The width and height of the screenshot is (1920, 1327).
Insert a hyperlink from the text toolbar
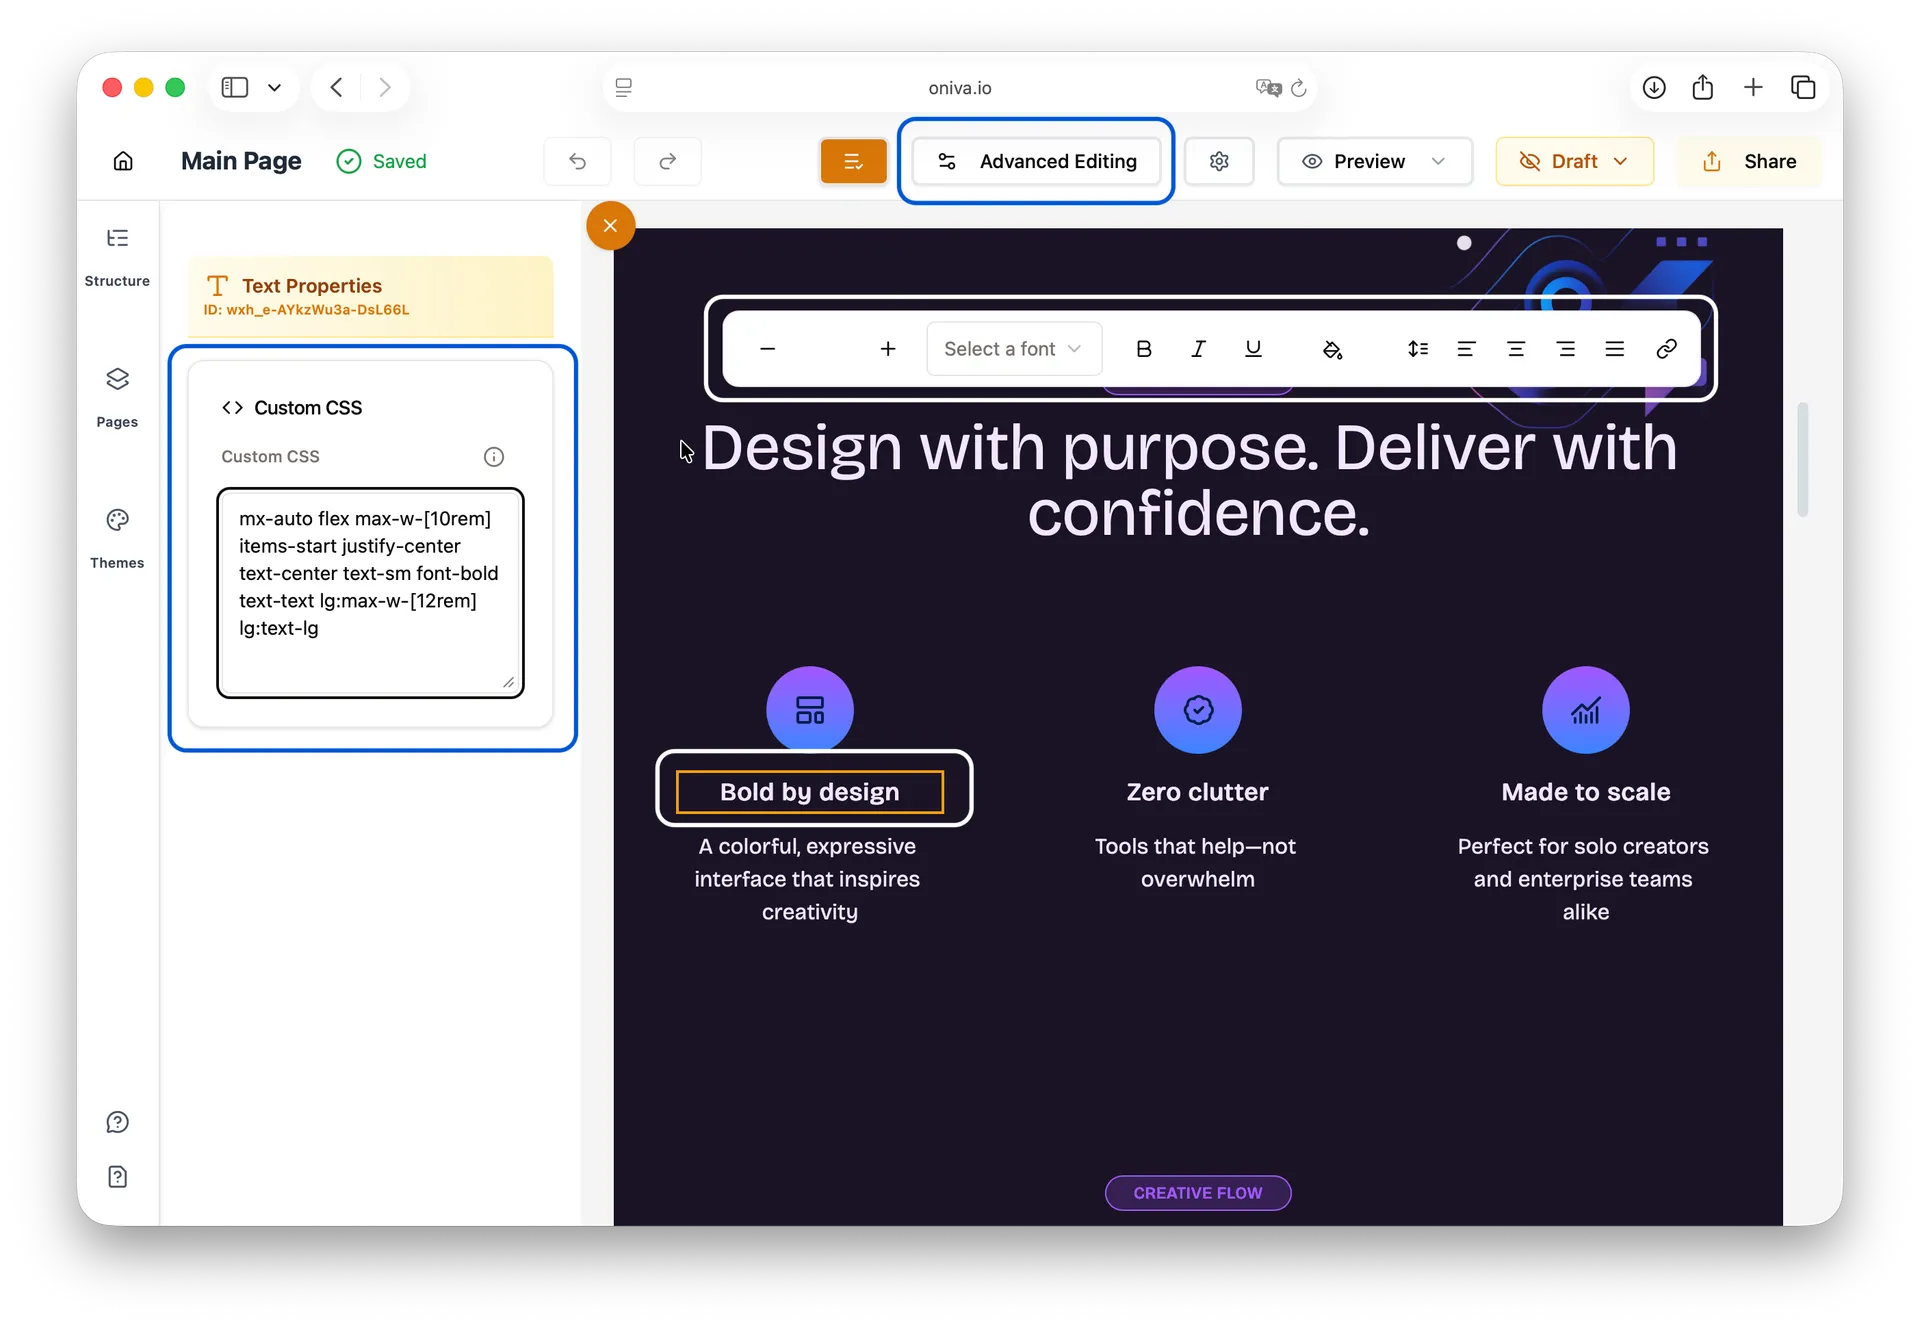[1667, 348]
